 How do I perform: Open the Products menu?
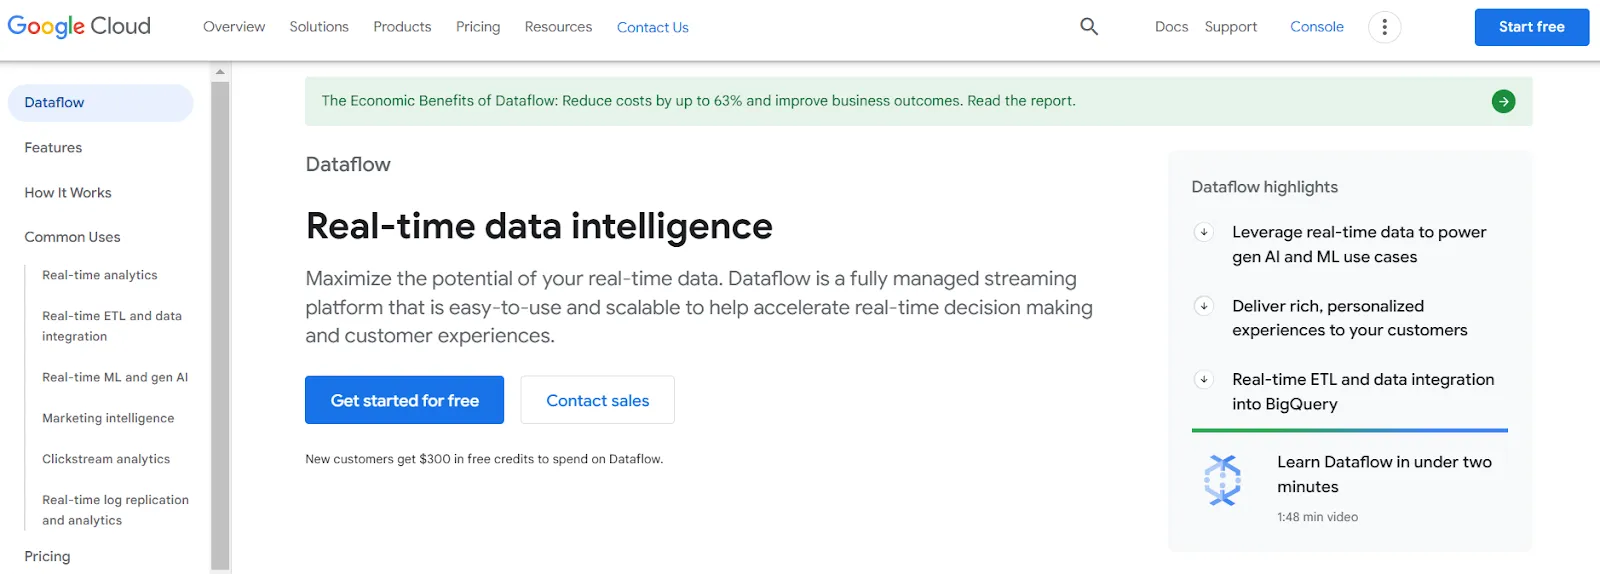[402, 27]
